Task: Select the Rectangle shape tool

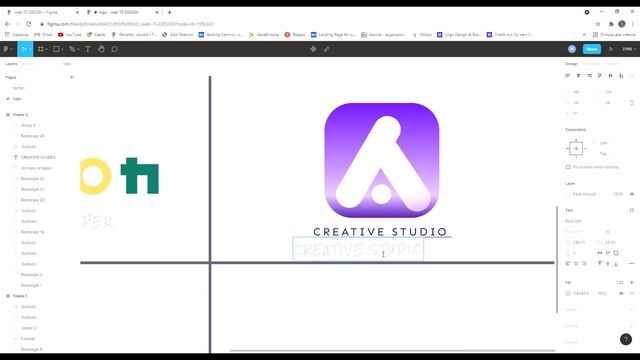Action: coord(56,49)
